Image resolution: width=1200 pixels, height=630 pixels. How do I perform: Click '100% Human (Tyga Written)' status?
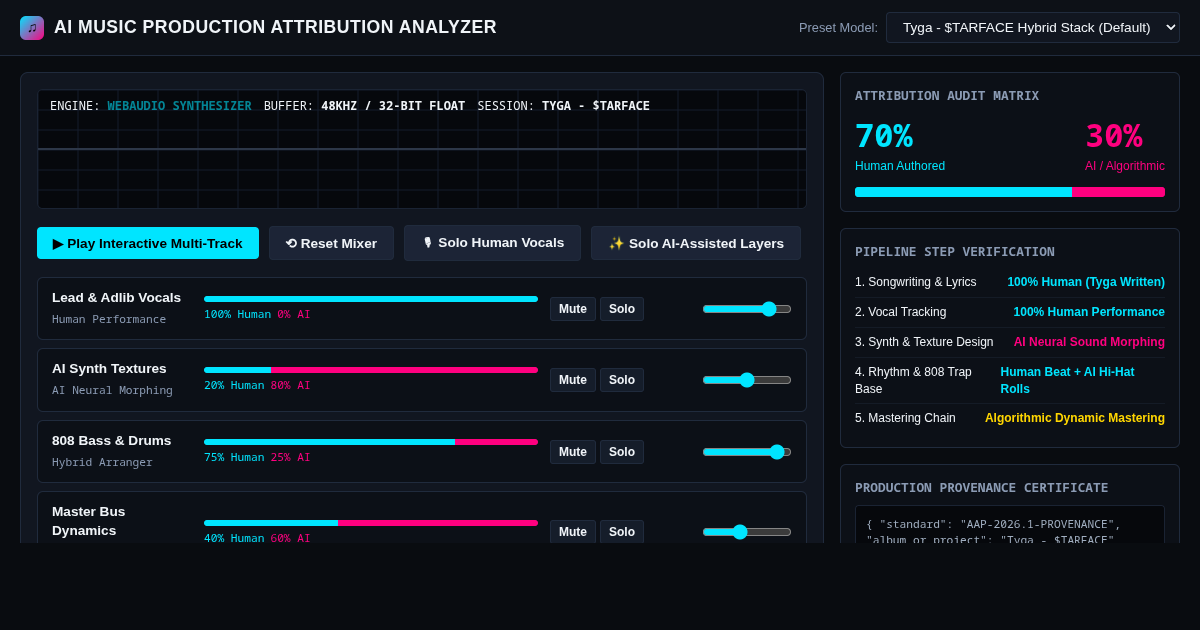coord(1086,282)
